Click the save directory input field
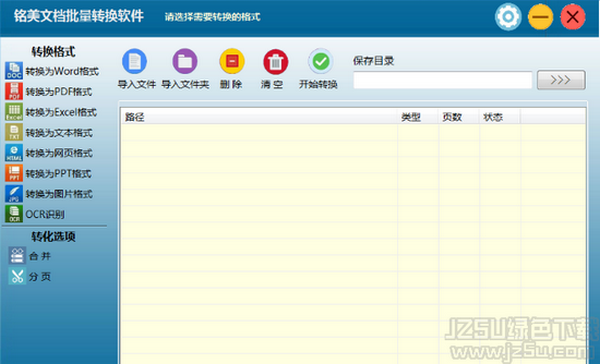 coord(443,80)
